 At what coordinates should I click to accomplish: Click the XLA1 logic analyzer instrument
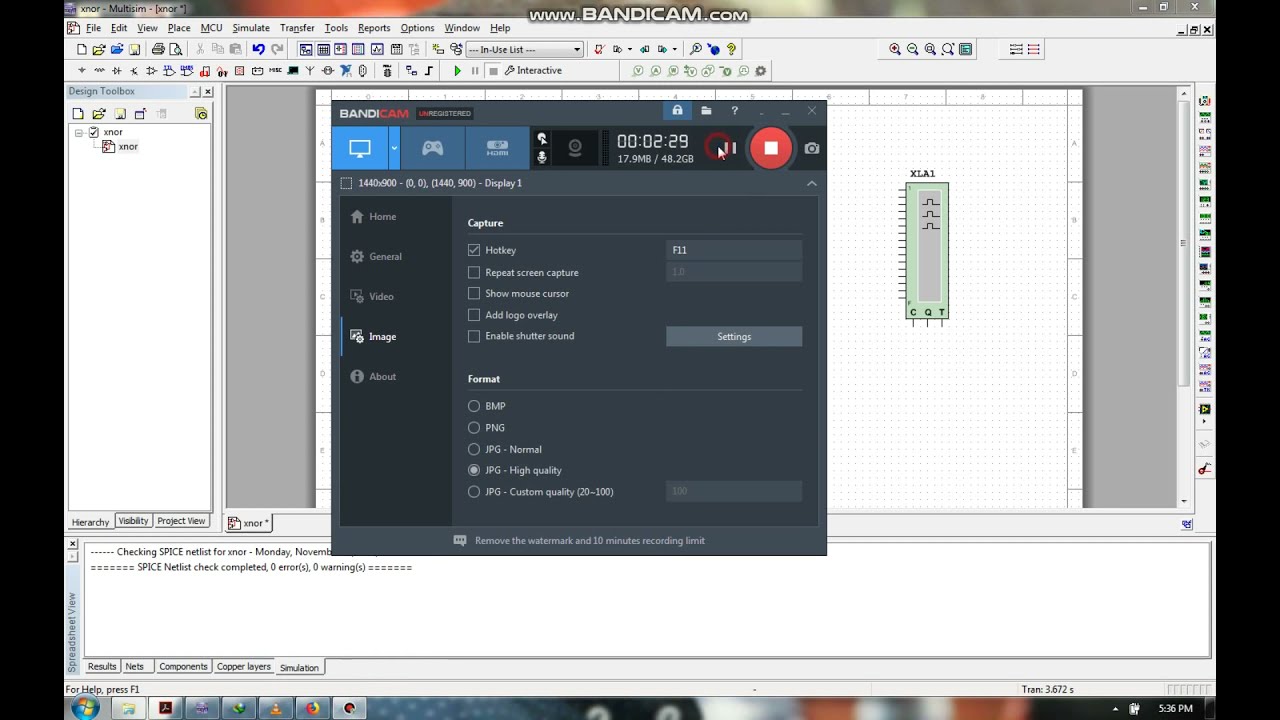[927, 251]
